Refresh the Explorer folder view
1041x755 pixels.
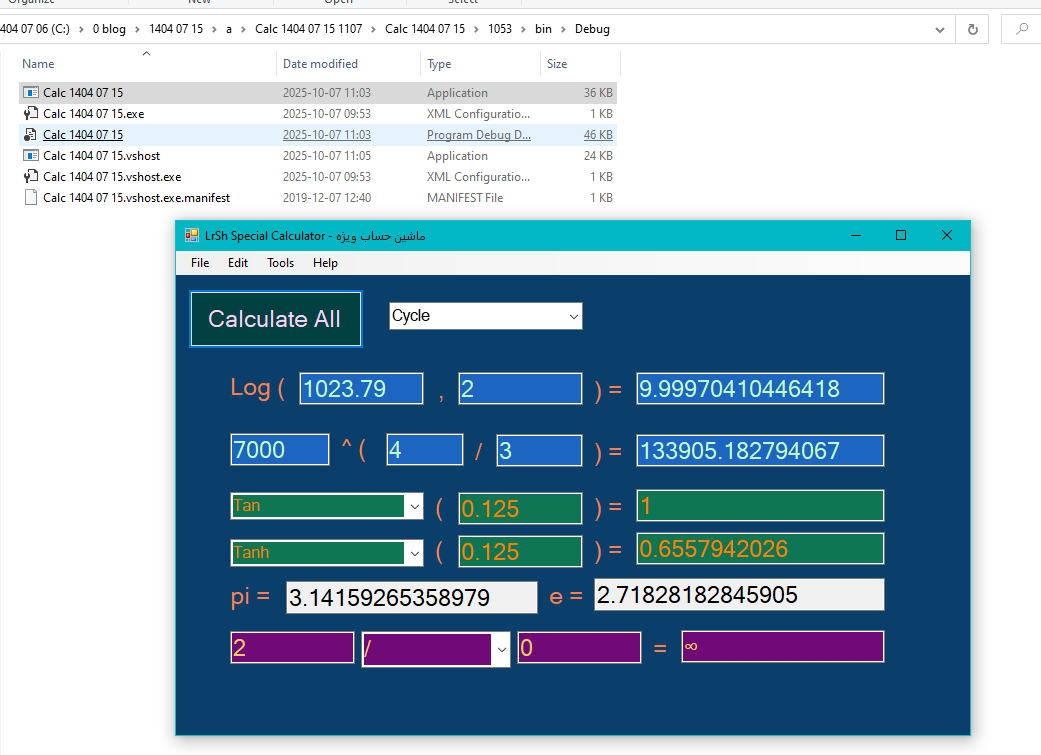click(x=972, y=29)
